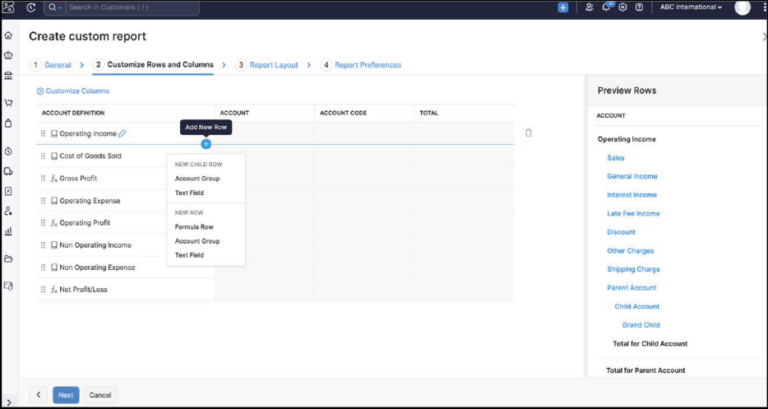Open the Home sidebar icon
Viewport: 768px width, 409px height.
point(8,35)
